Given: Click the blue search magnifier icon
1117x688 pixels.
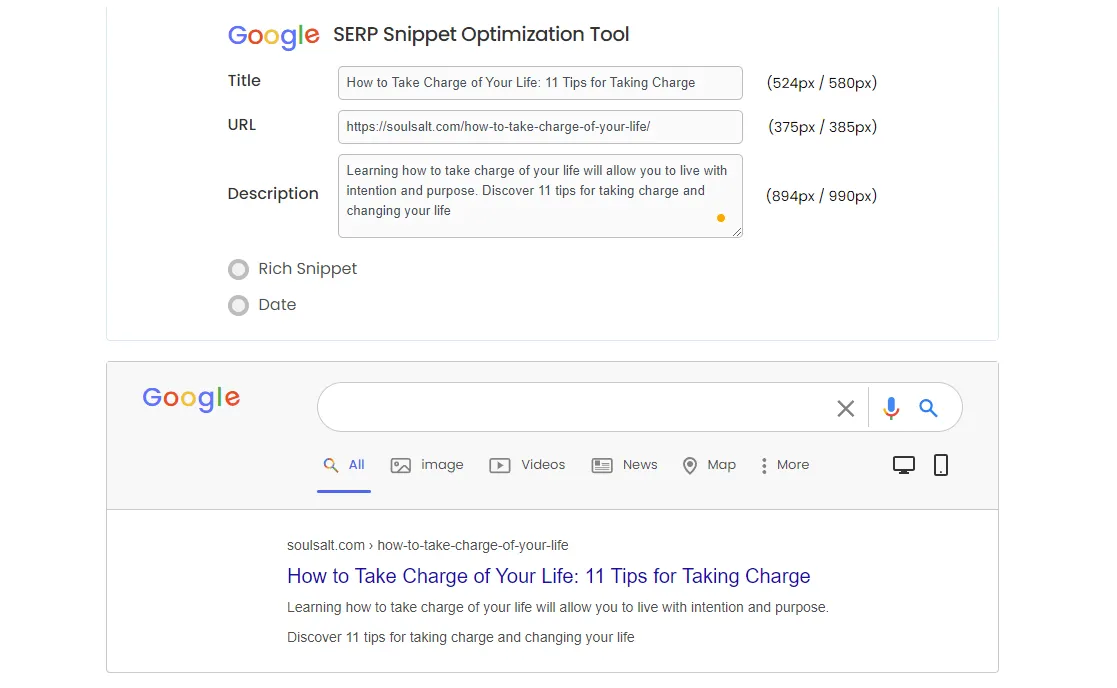Looking at the screenshot, I should [x=928, y=408].
